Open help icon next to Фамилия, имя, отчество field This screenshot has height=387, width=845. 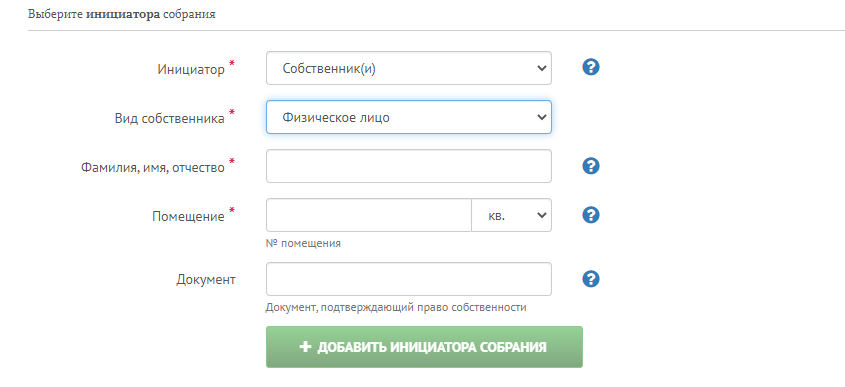[x=591, y=165]
